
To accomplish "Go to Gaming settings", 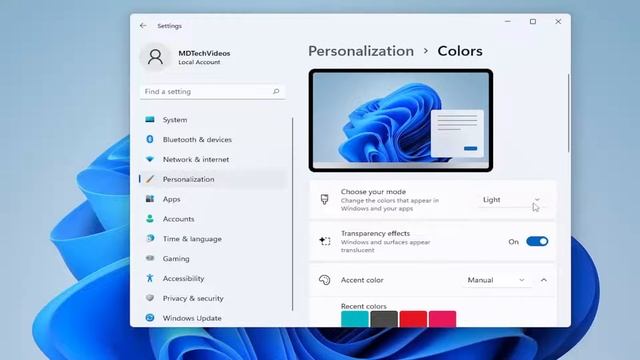I will pyautogui.click(x=212, y=258).
